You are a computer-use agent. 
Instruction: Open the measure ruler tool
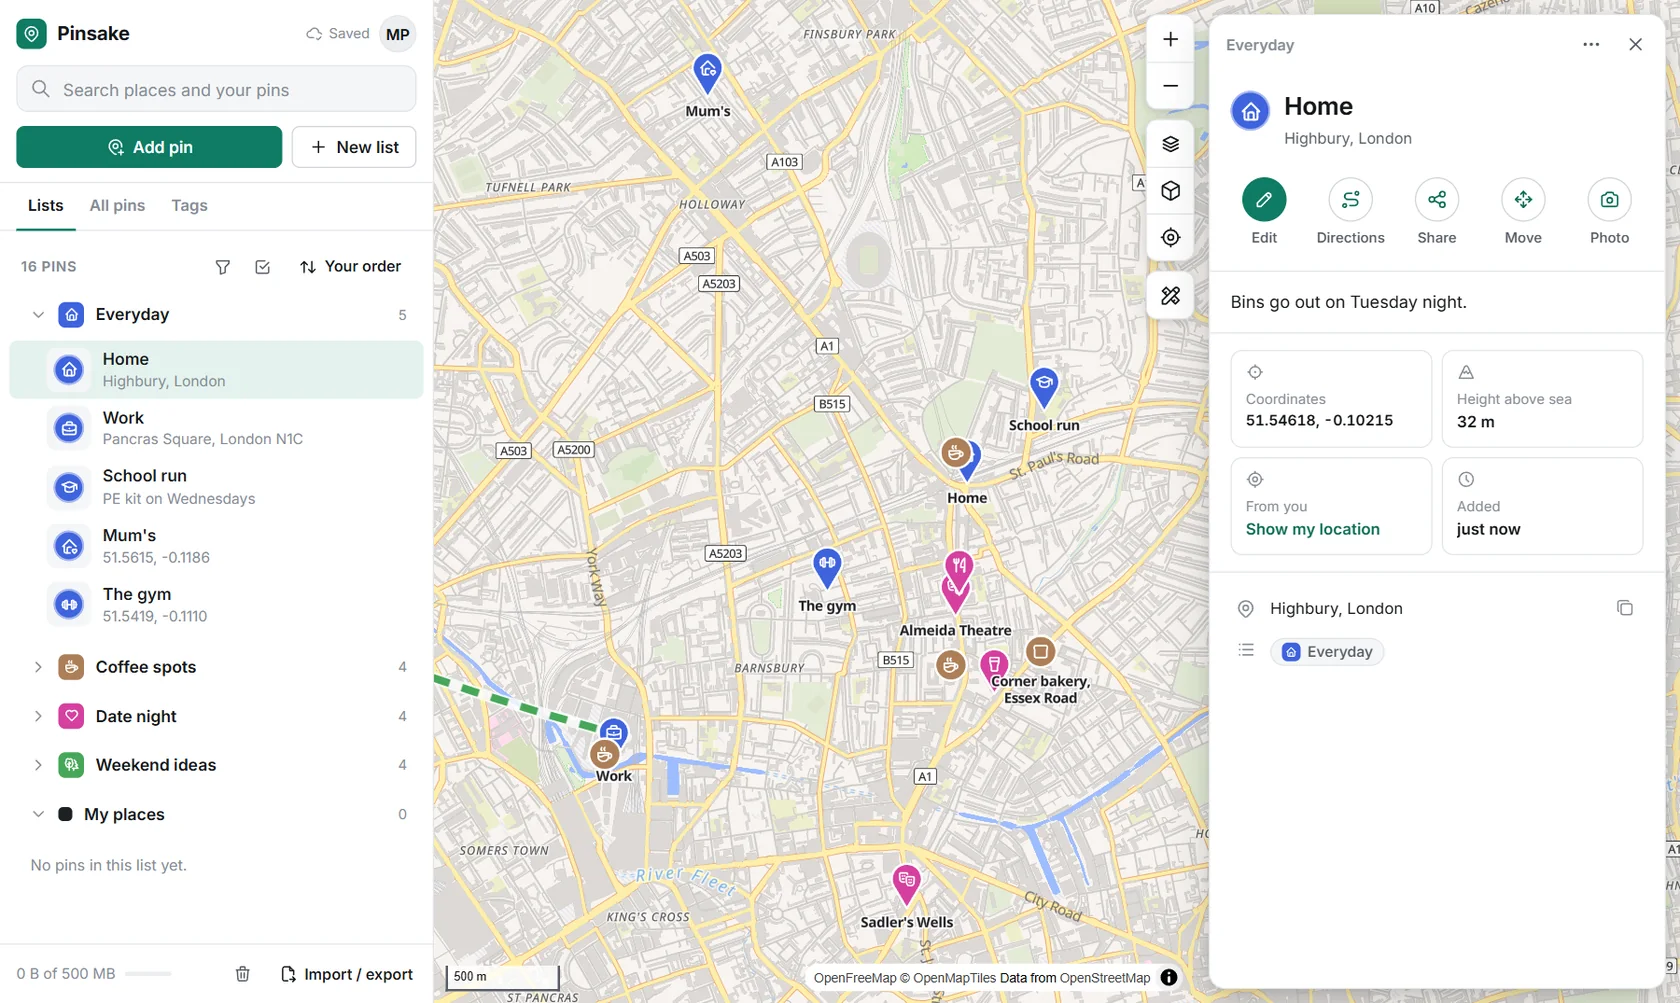tap(1170, 296)
